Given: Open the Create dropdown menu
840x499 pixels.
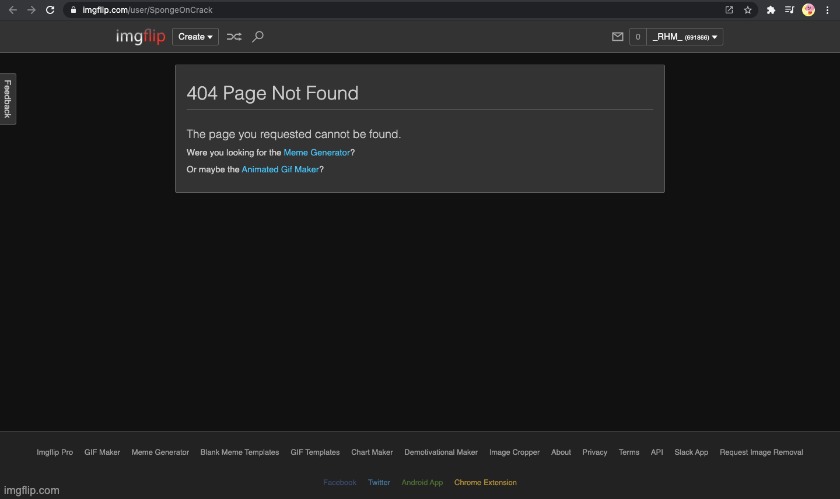Looking at the screenshot, I should pos(195,37).
